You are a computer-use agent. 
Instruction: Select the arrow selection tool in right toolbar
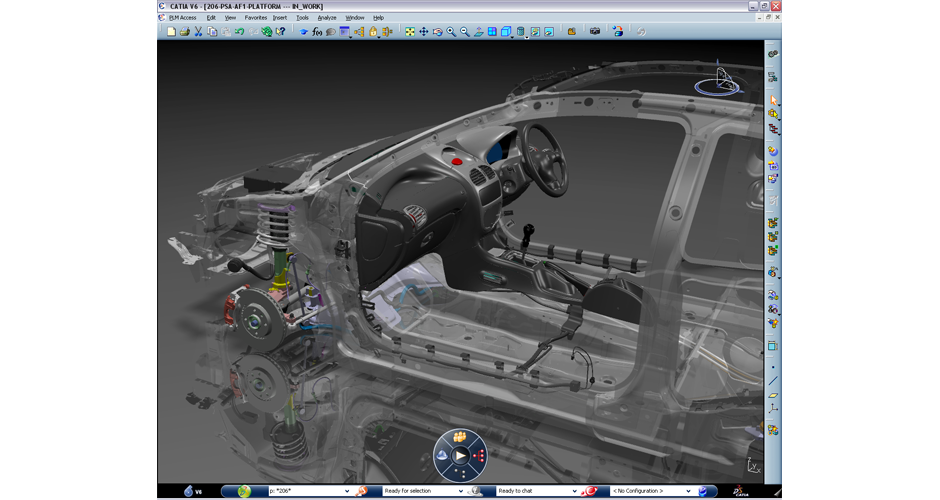click(x=773, y=101)
